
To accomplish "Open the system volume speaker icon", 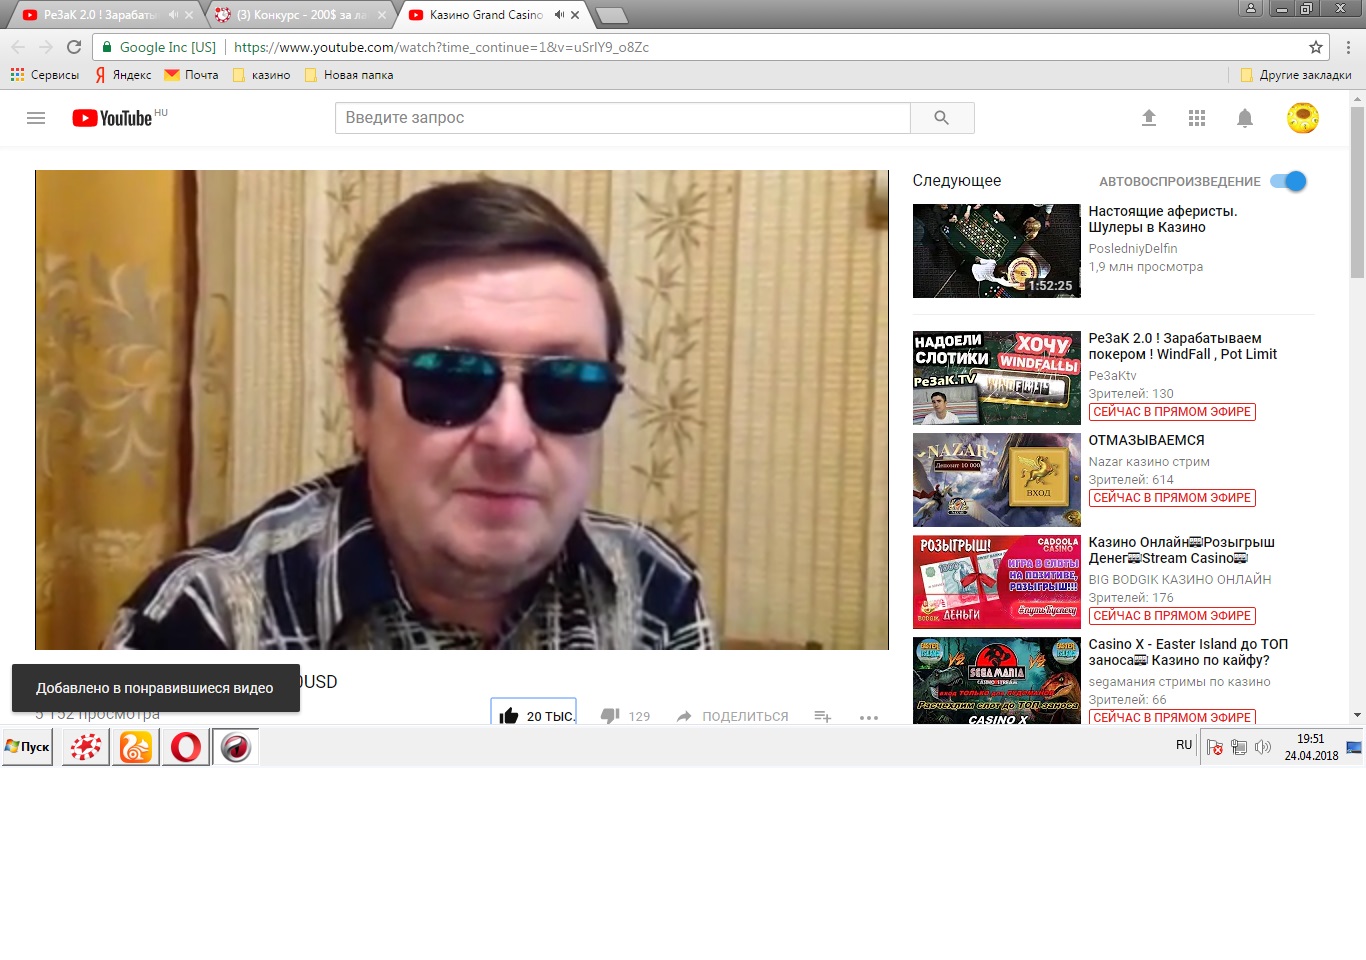I will coord(1263,747).
